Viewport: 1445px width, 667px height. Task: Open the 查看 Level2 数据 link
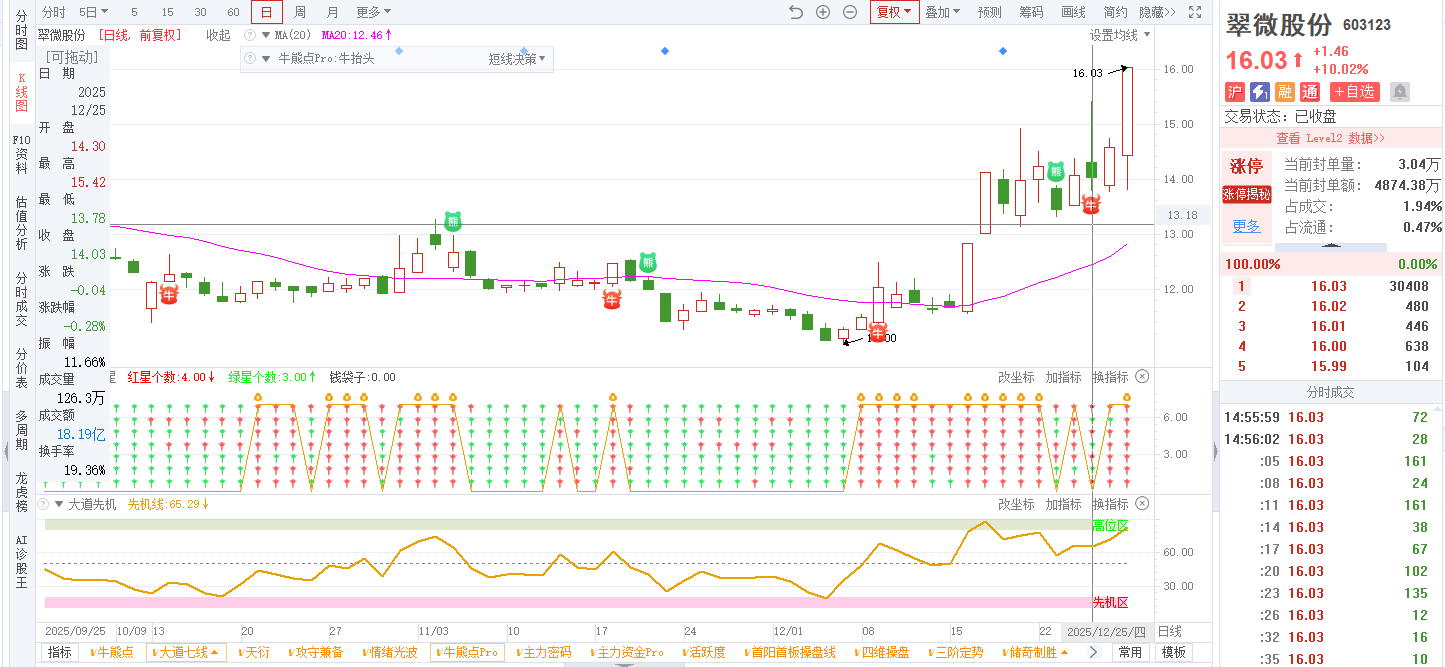pos(1330,138)
